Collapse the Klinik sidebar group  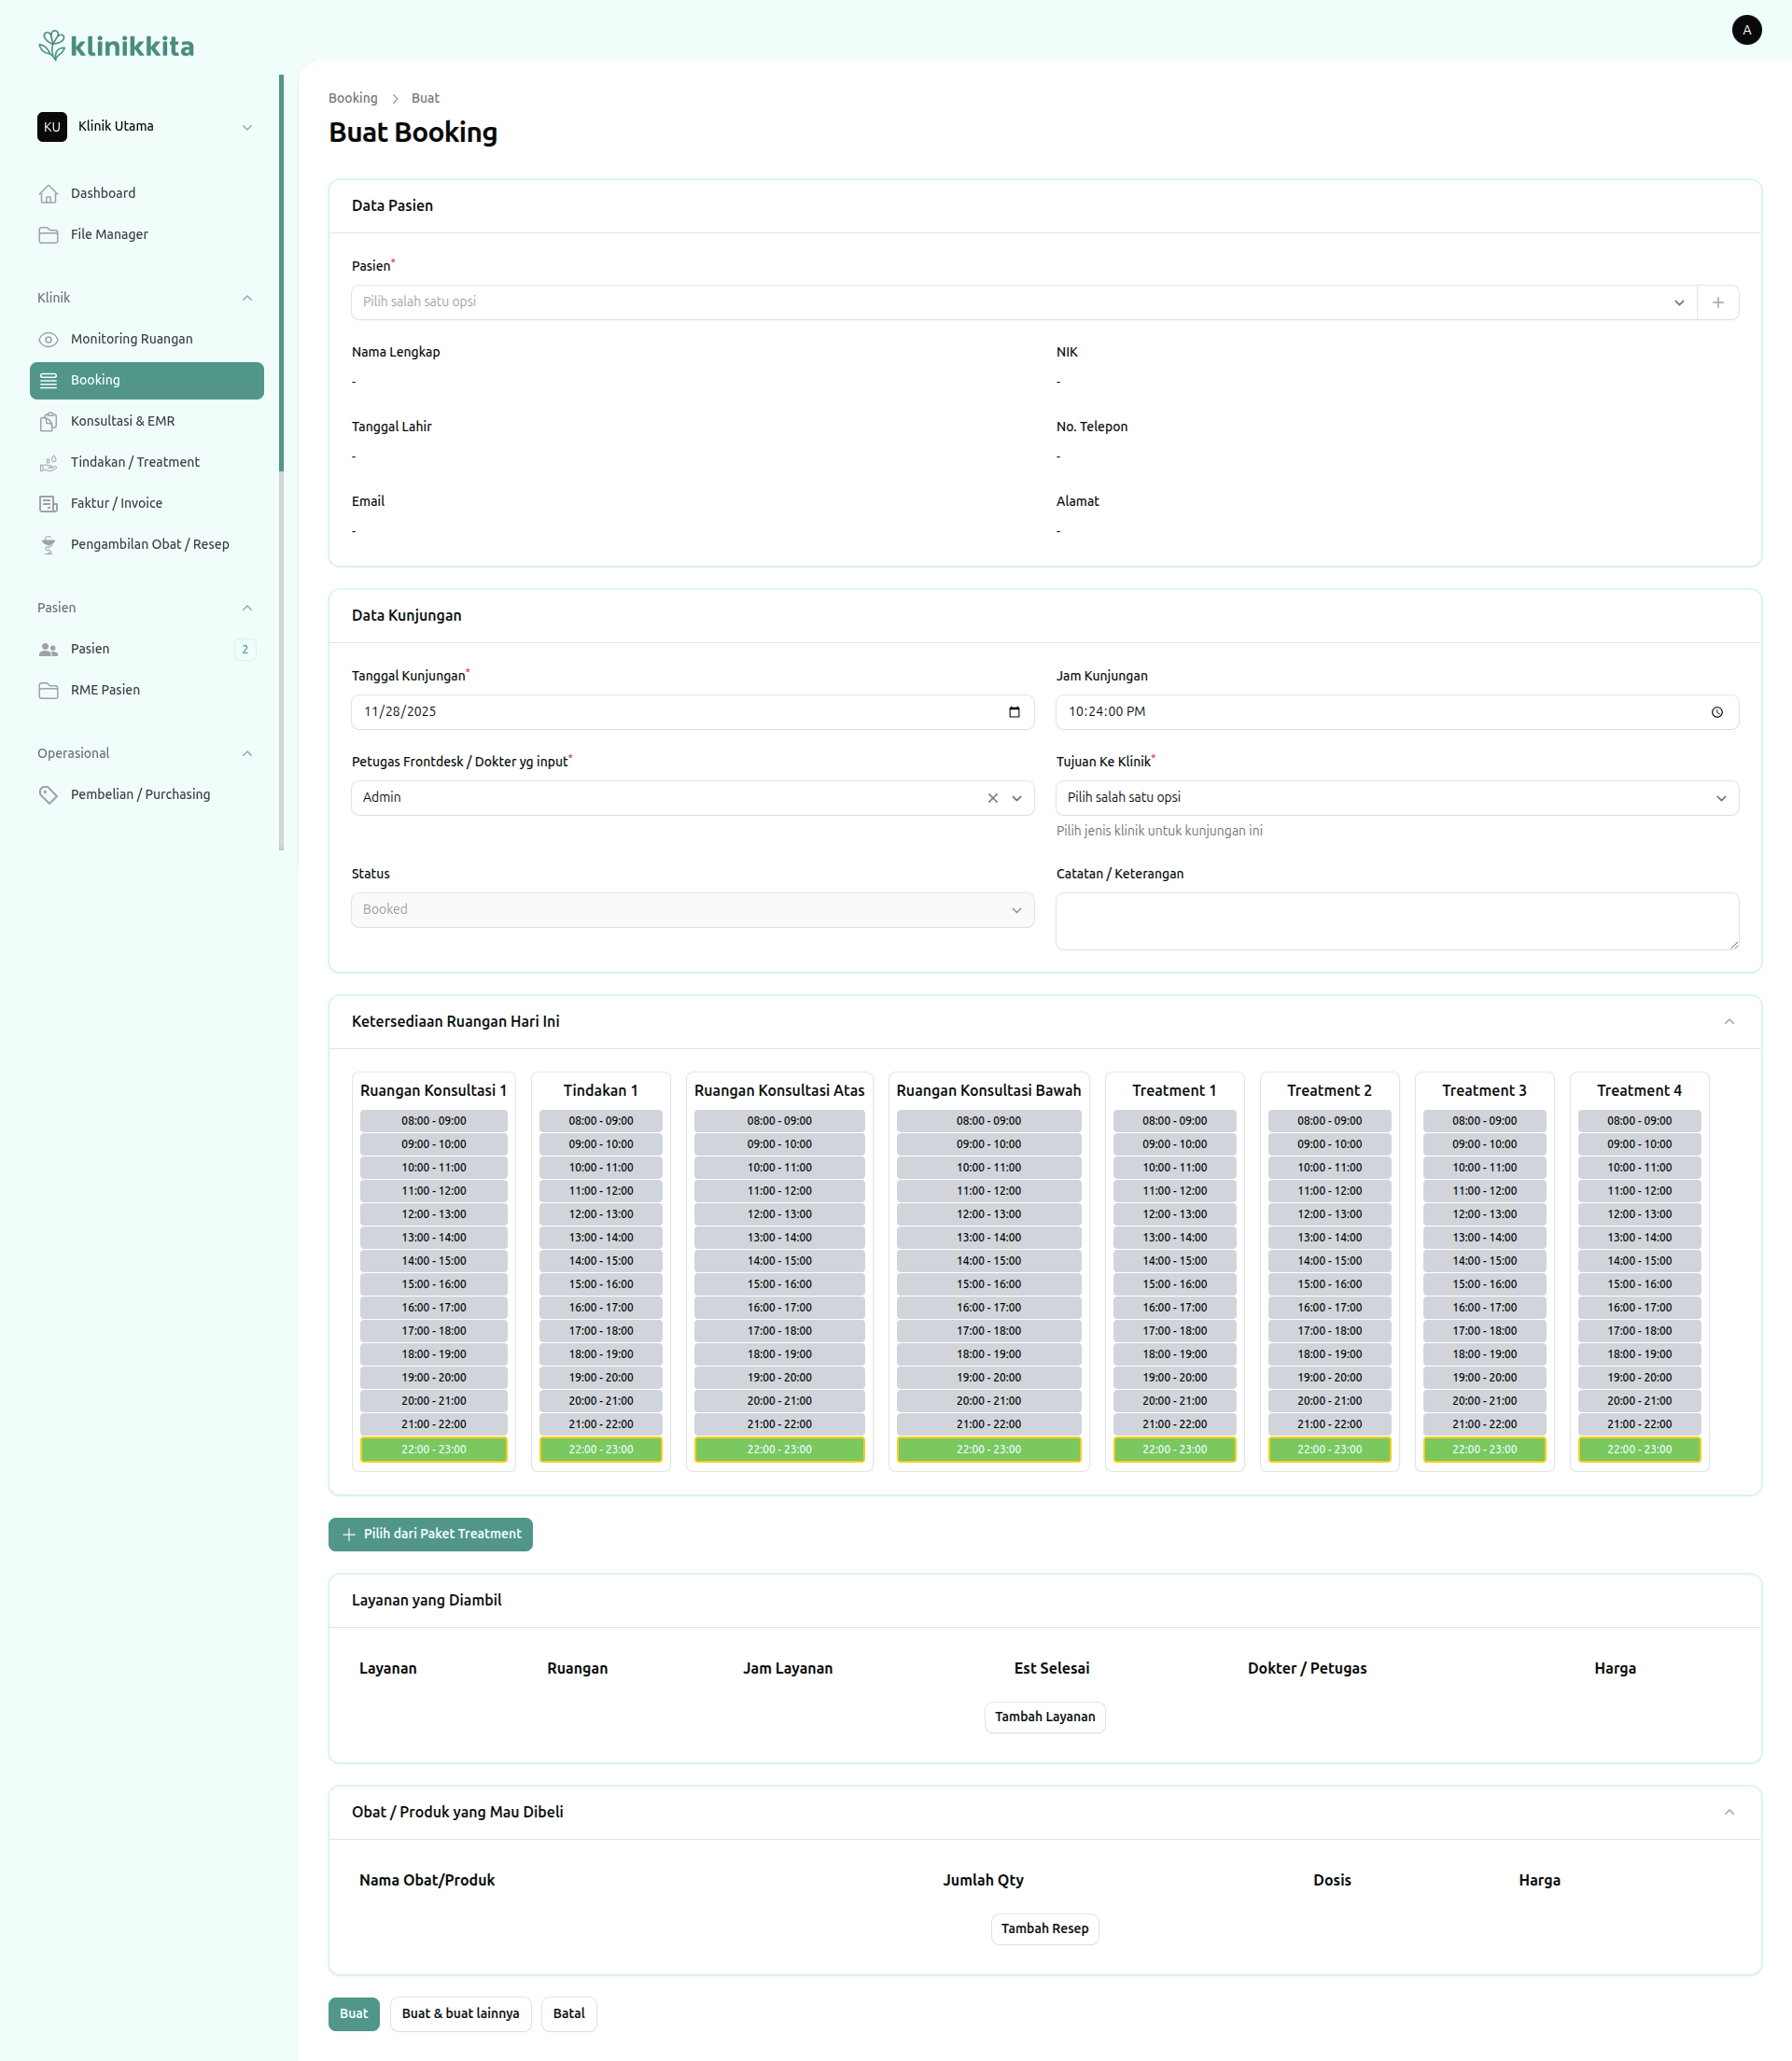pyautogui.click(x=247, y=298)
